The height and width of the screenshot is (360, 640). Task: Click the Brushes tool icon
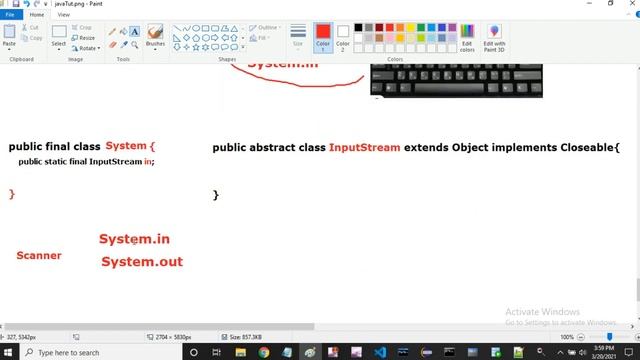click(x=155, y=31)
